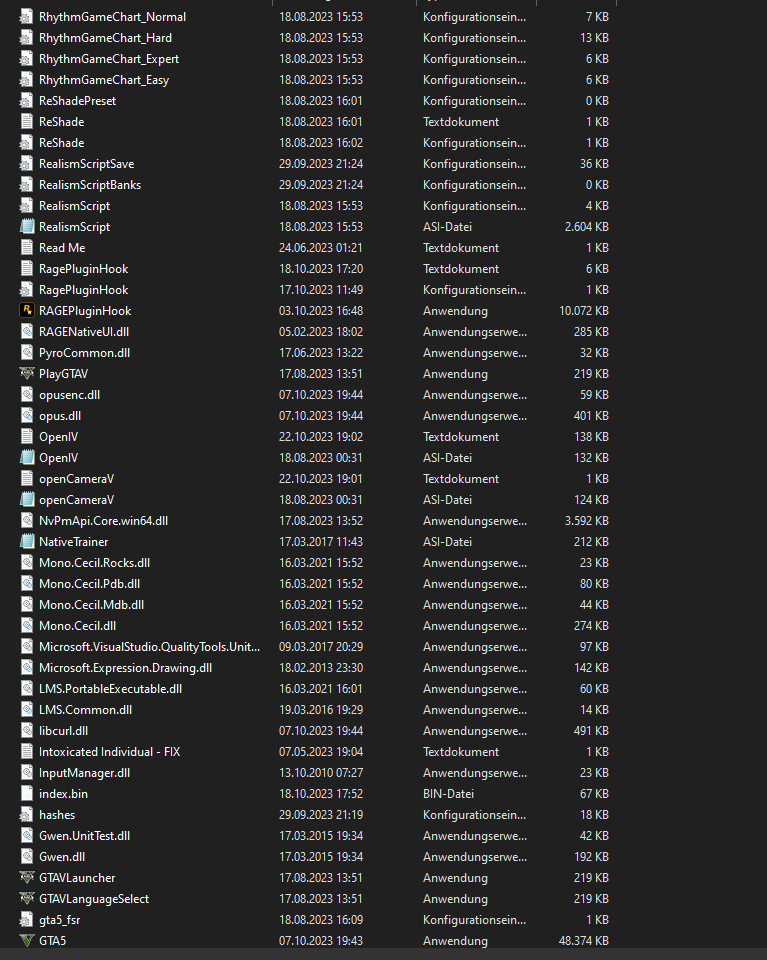Click the OpenIV text document icon
The image size is (767, 960).
[26, 437]
